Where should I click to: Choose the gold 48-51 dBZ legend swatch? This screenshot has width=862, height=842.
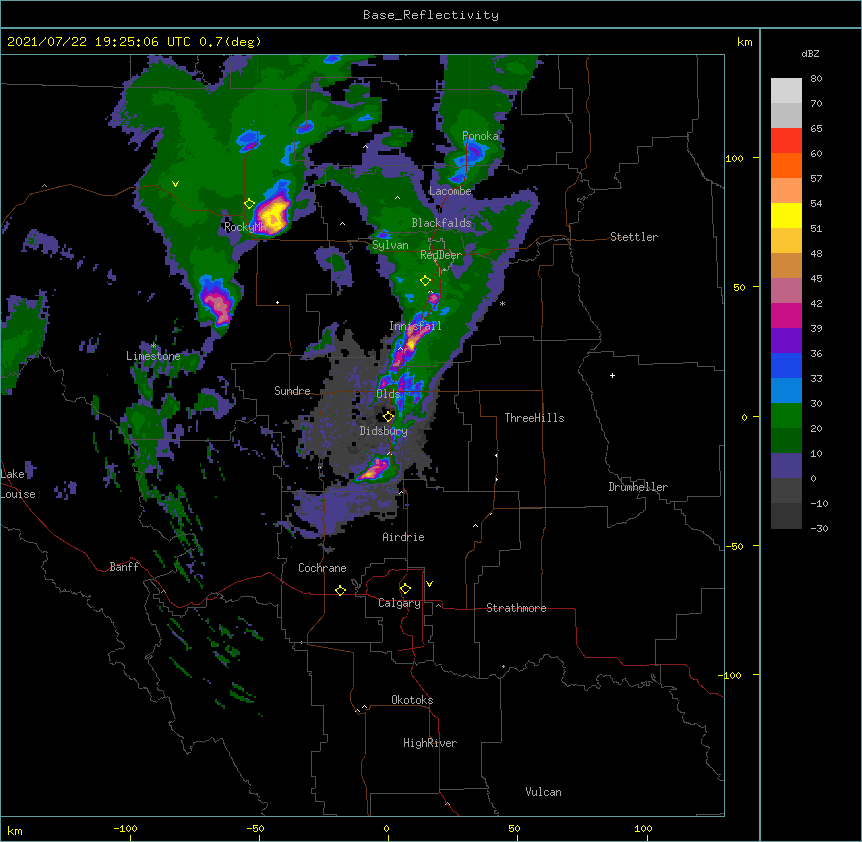coord(786,241)
